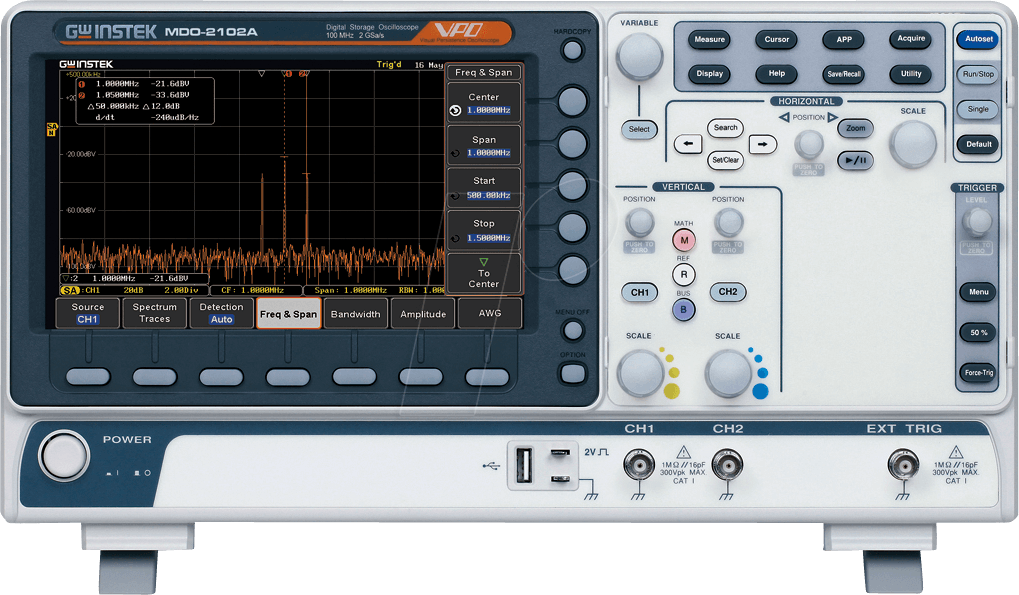Screen dimensions: 1019x595
Task: Click the CH1 vertical Position knob
Action: click(x=639, y=223)
